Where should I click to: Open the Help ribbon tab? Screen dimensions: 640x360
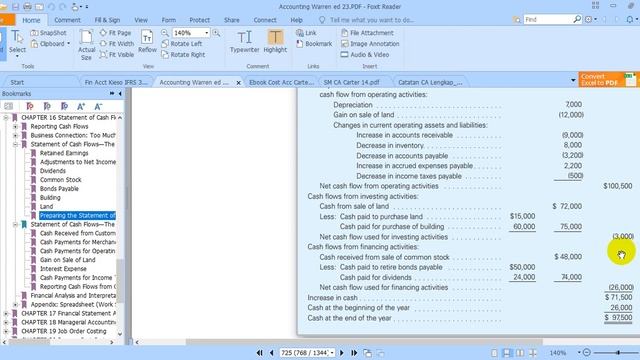[x=296, y=20]
